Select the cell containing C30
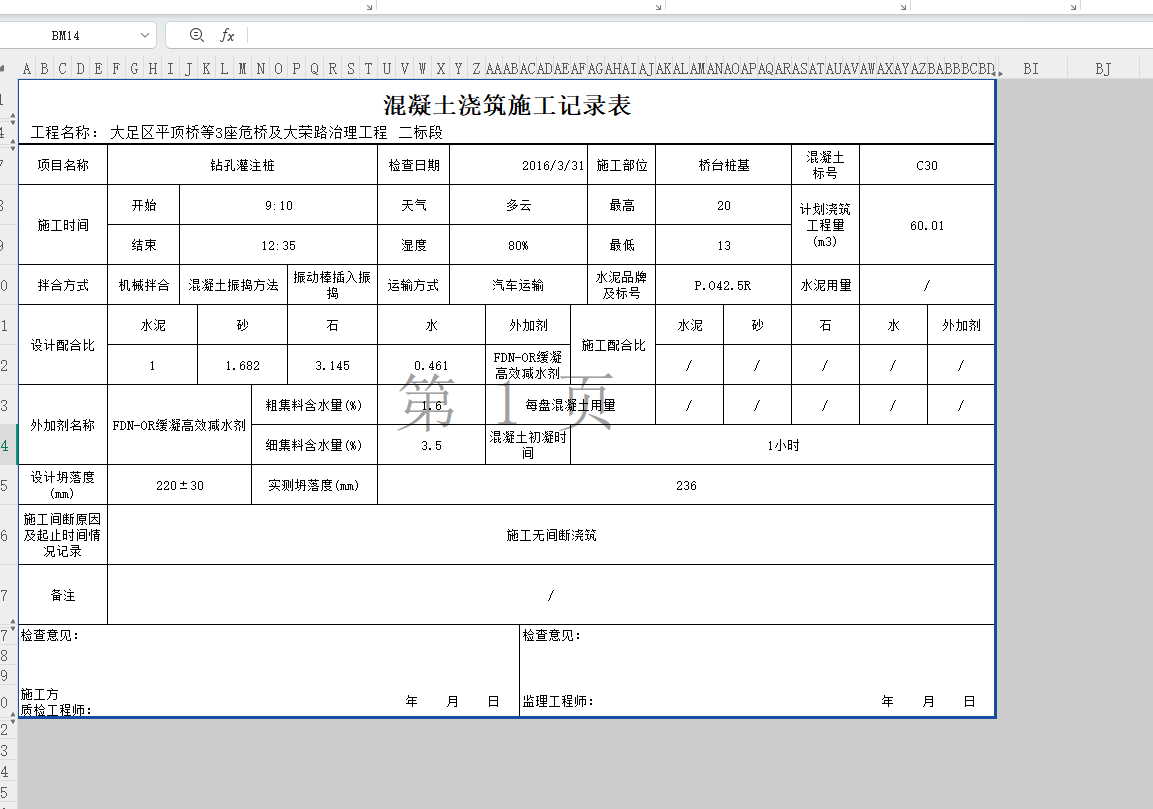This screenshot has width=1153, height=809. coord(926,166)
